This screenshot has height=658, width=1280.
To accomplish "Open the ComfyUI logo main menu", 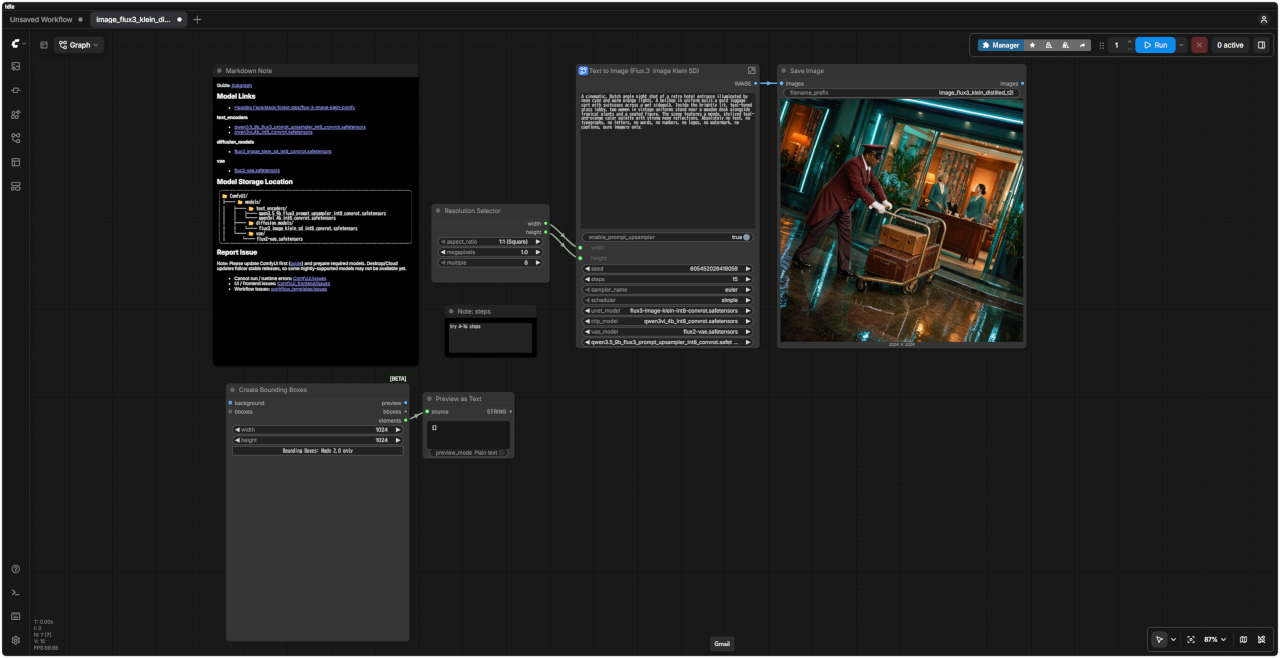I will pos(17,44).
